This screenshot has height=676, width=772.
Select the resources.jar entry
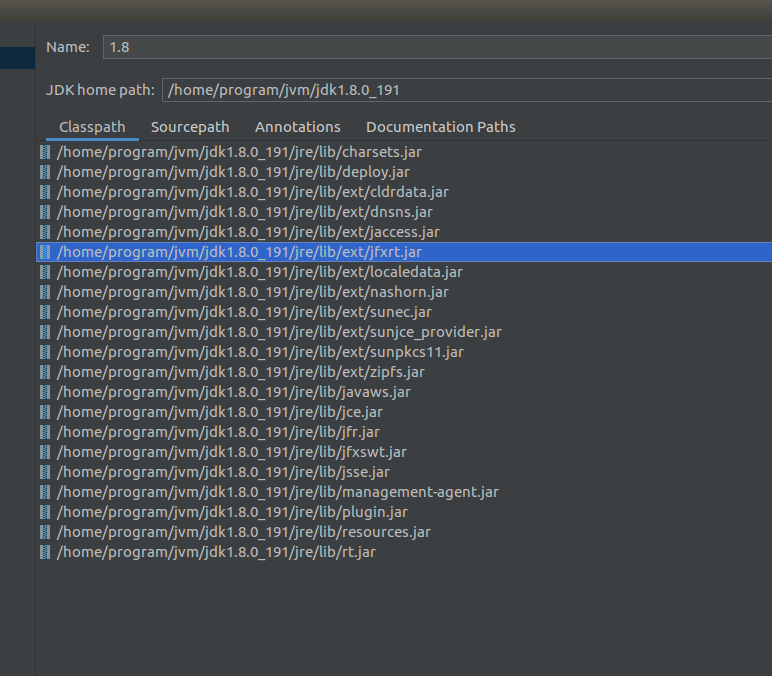(404, 532)
